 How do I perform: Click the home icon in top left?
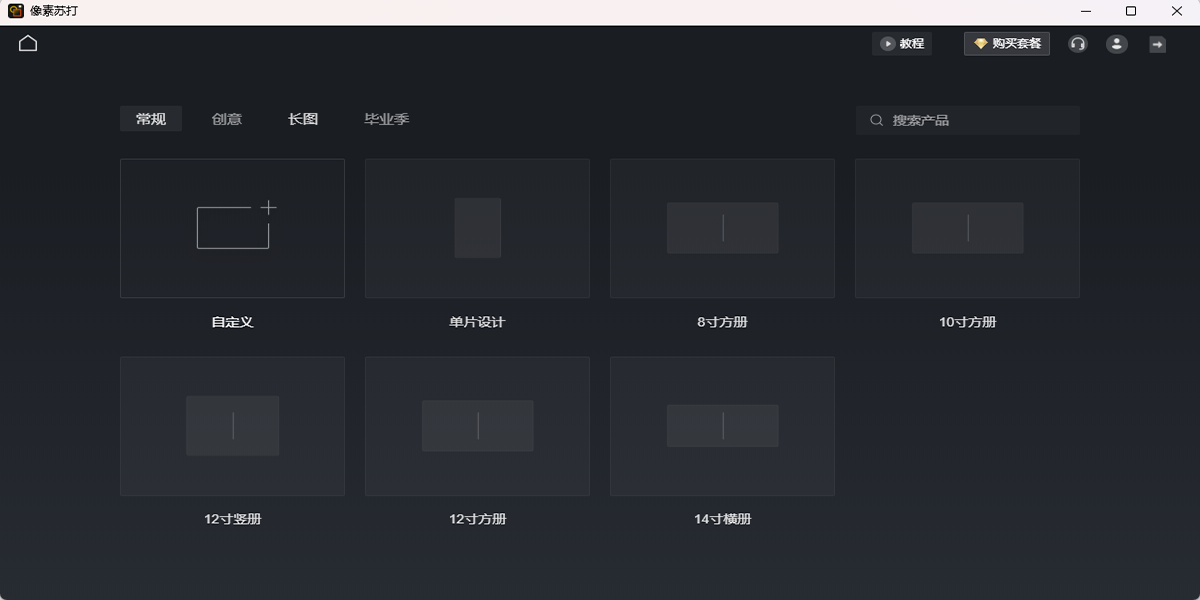tap(27, 43)
